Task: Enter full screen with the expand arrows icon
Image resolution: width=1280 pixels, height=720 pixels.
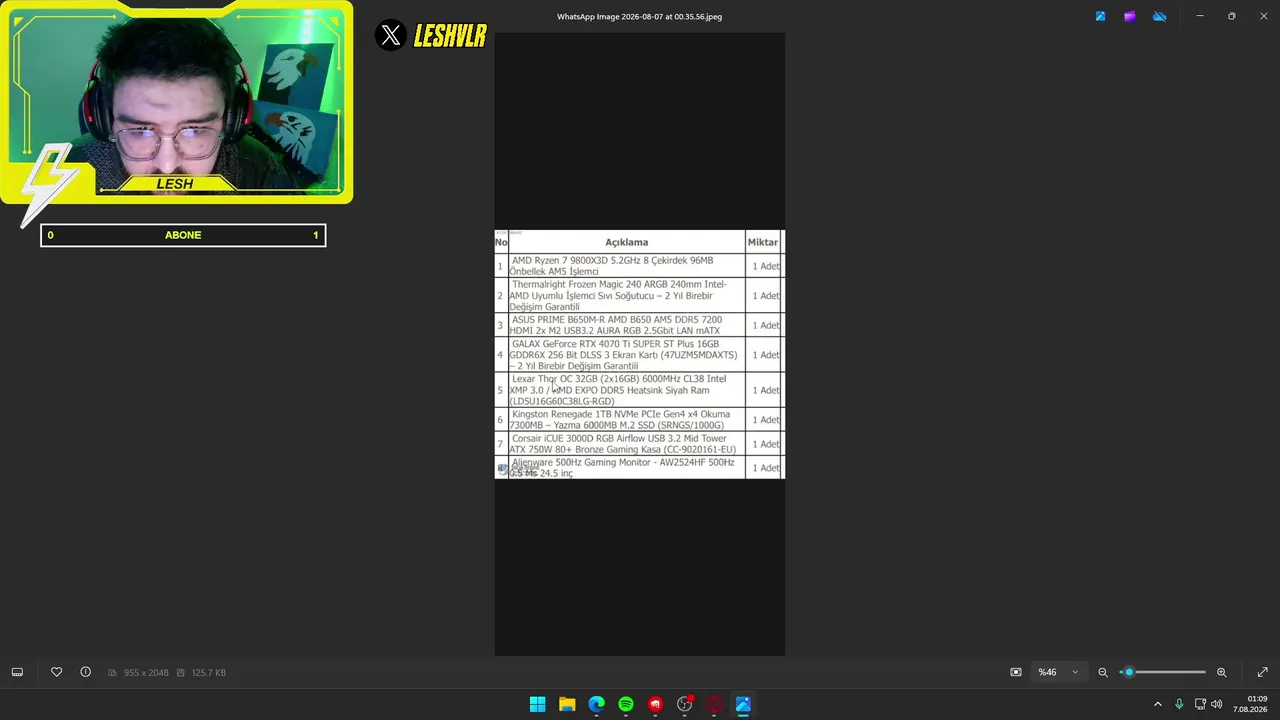Action: pos(1262,672)
